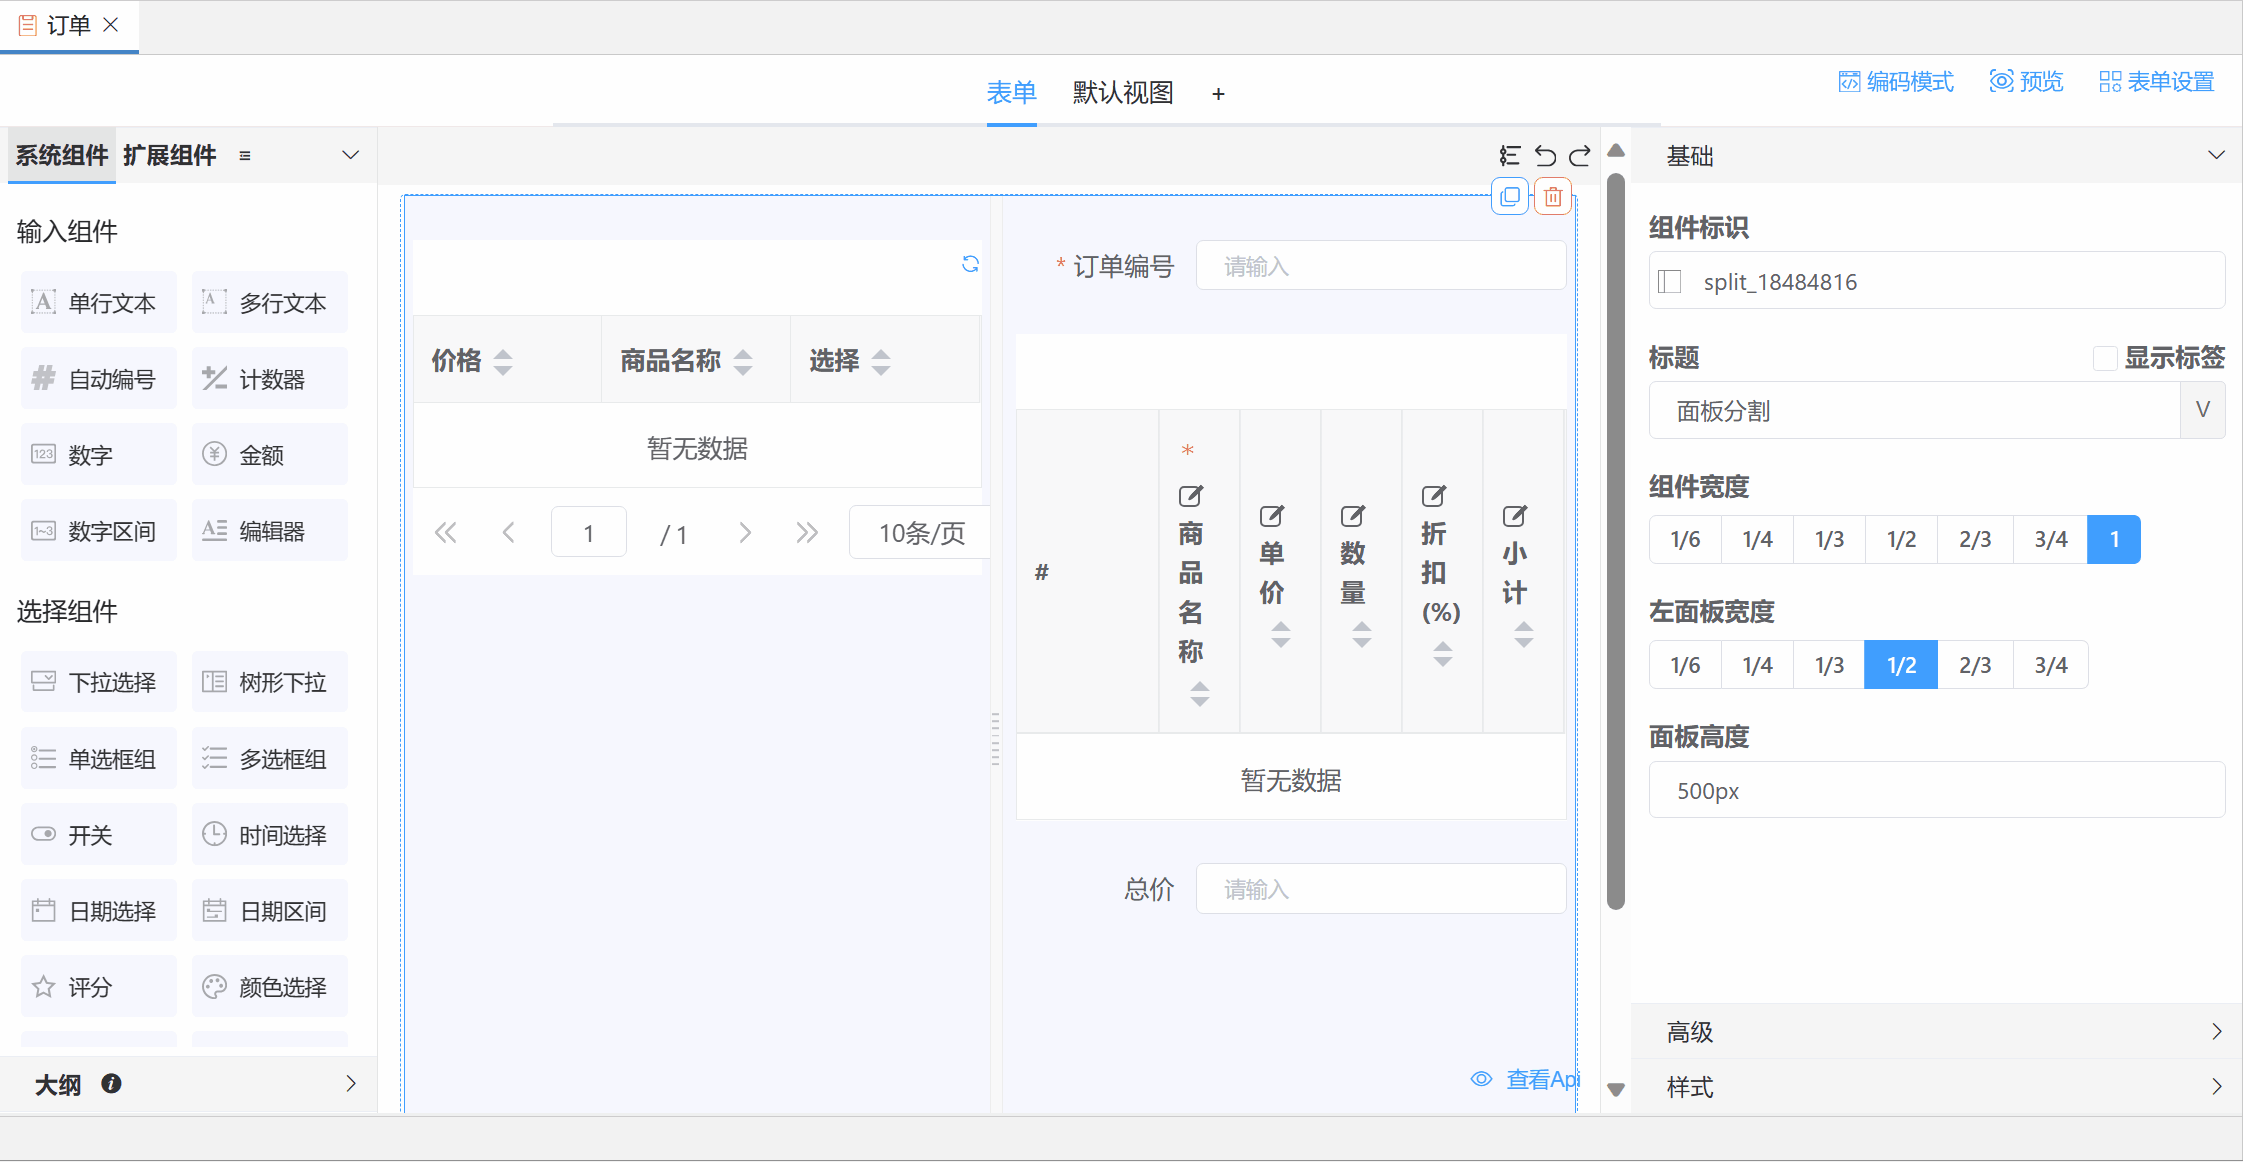This screenshot has height=1162, width=2243.
Task: Click the 订单编号 input field
Action: click(1380, 266)
